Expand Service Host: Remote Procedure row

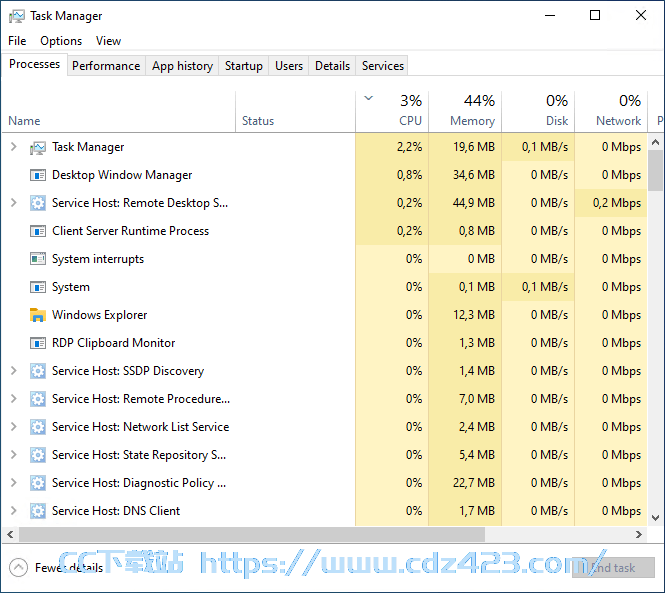coord(14,399)
